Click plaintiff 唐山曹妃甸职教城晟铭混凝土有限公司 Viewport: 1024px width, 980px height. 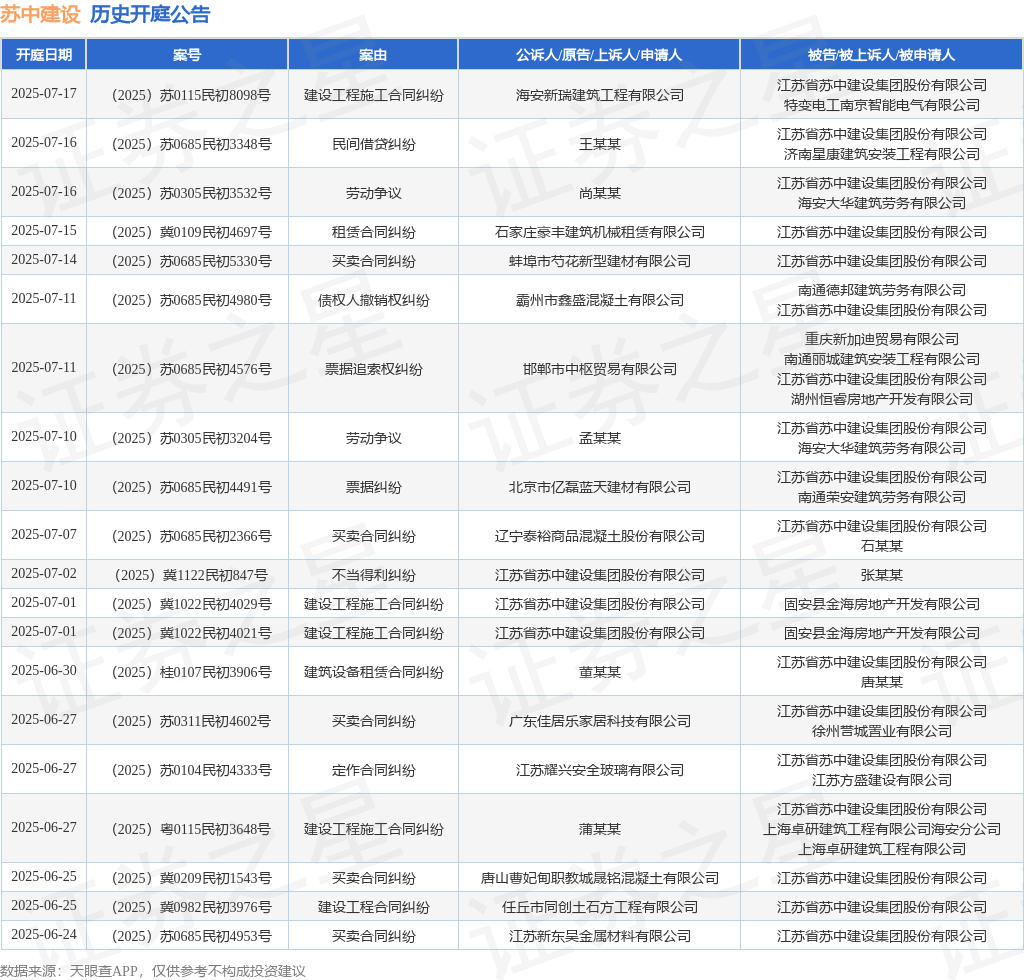(600, 878)
